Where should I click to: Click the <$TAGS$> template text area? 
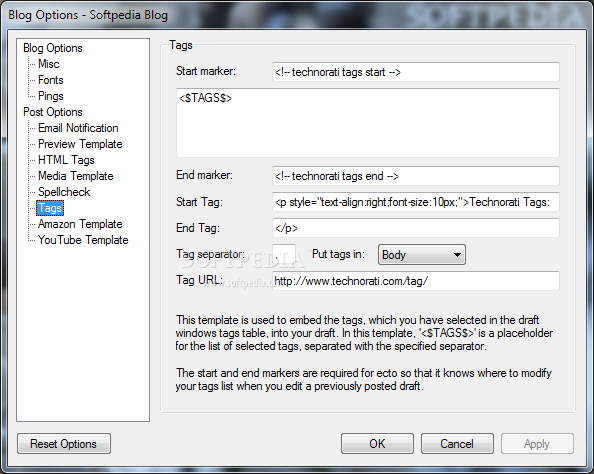pyautogui.click(x=367, y=123)
